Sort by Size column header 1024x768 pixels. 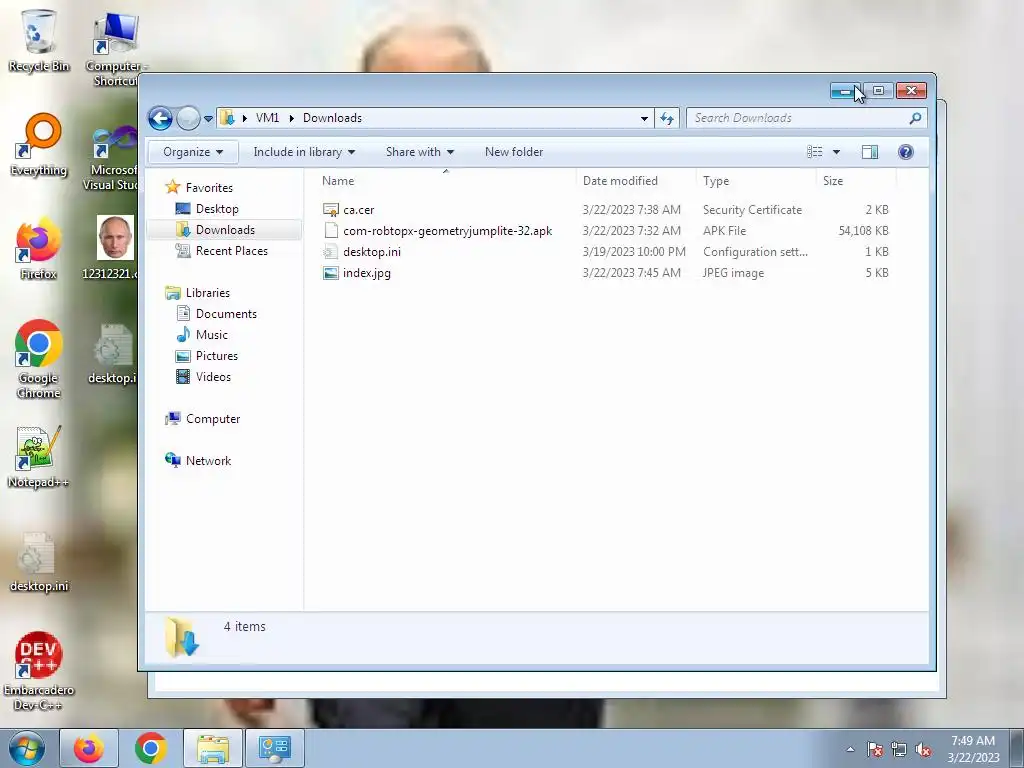[x=833, y=181]
